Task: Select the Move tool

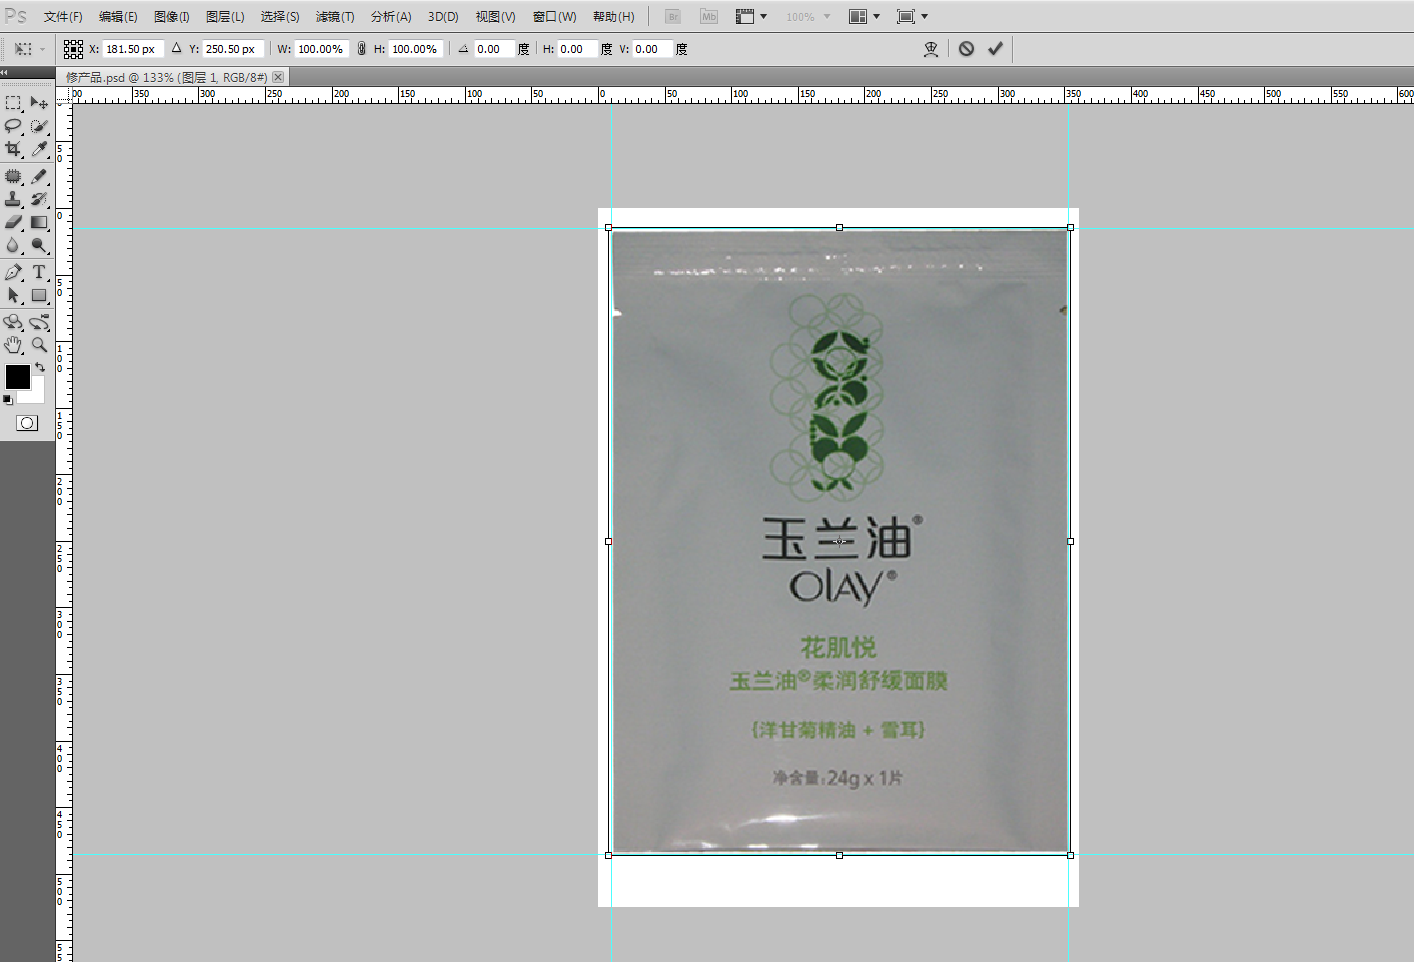Action: tap(39, 103)
